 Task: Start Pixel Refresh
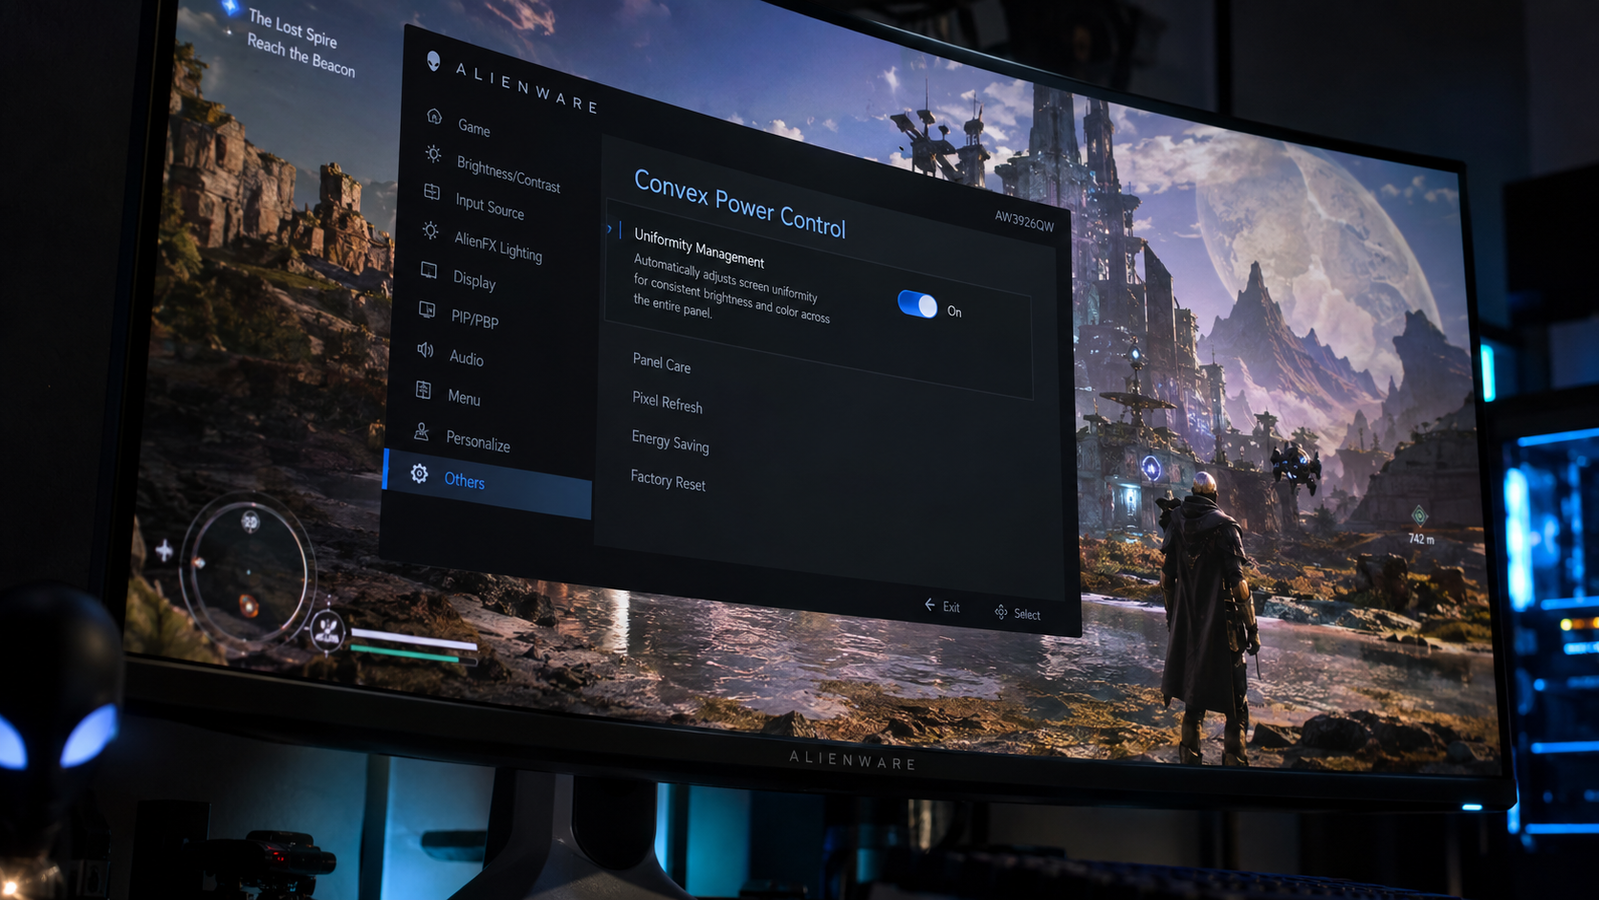[x=667, y=402]
